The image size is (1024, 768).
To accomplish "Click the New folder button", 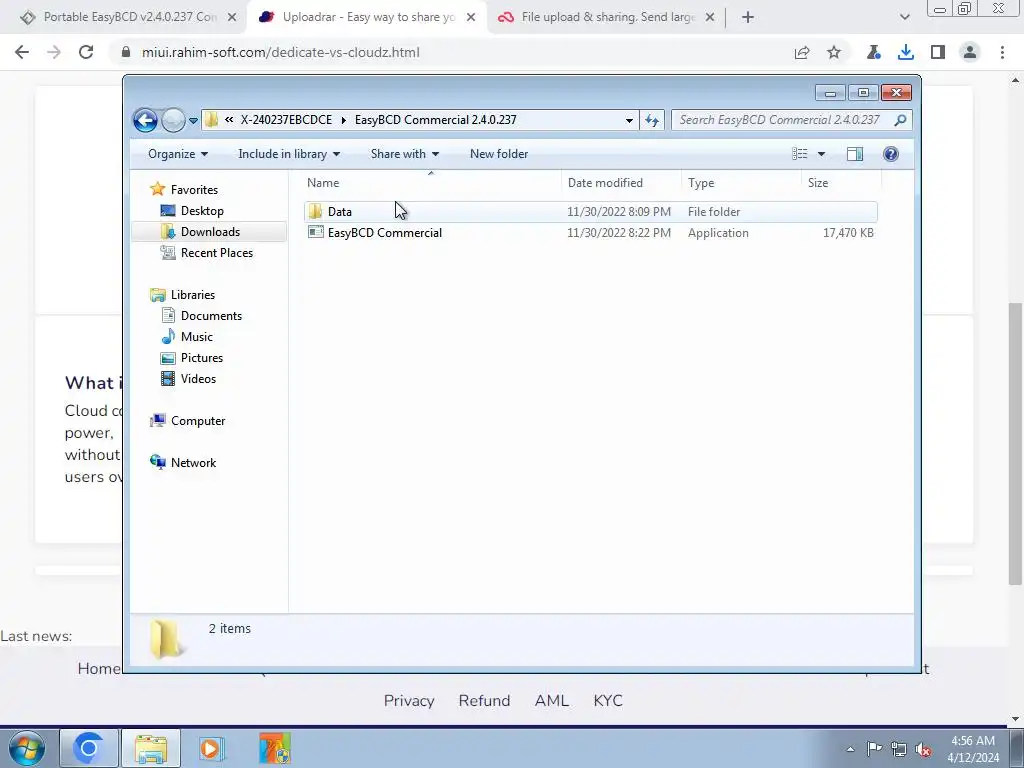I will [x=499, y=154].
